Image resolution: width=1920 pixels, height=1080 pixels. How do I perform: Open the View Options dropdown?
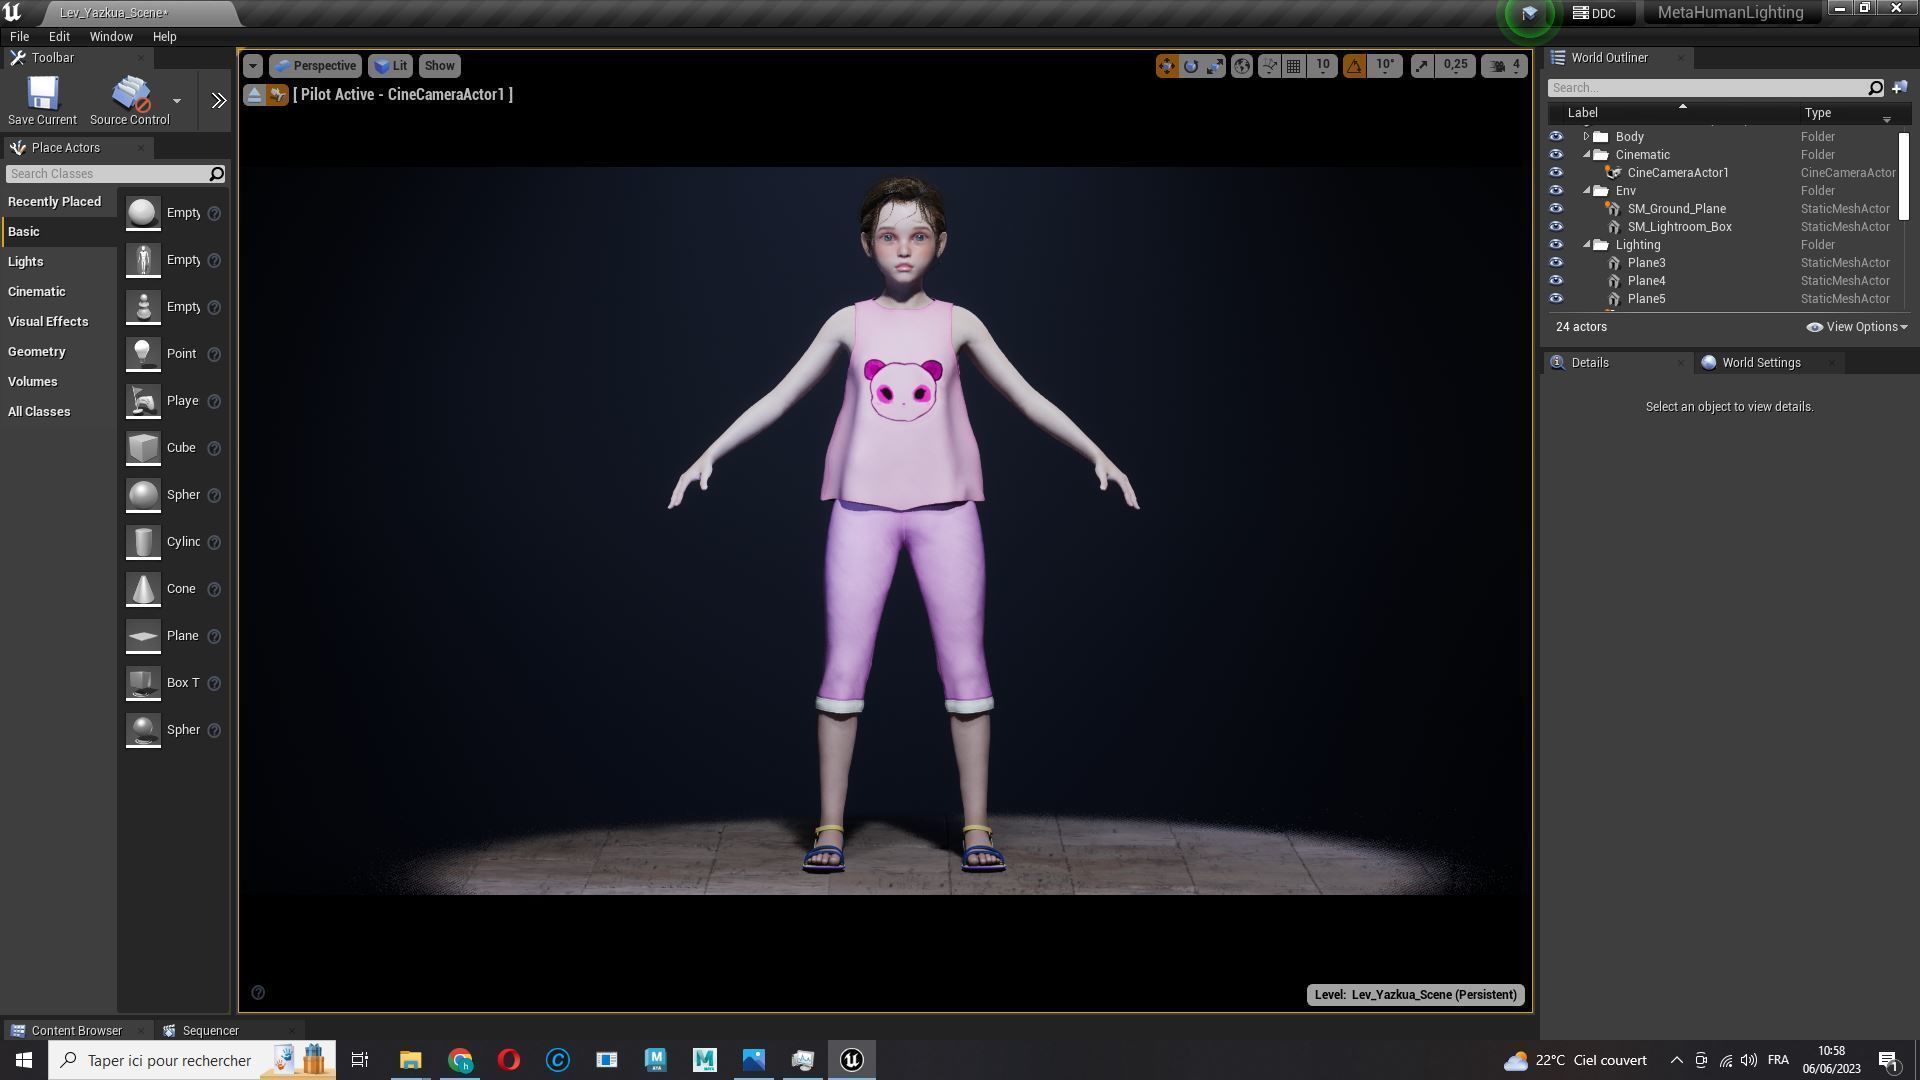pyautogui.click(x=1858, y=327)
